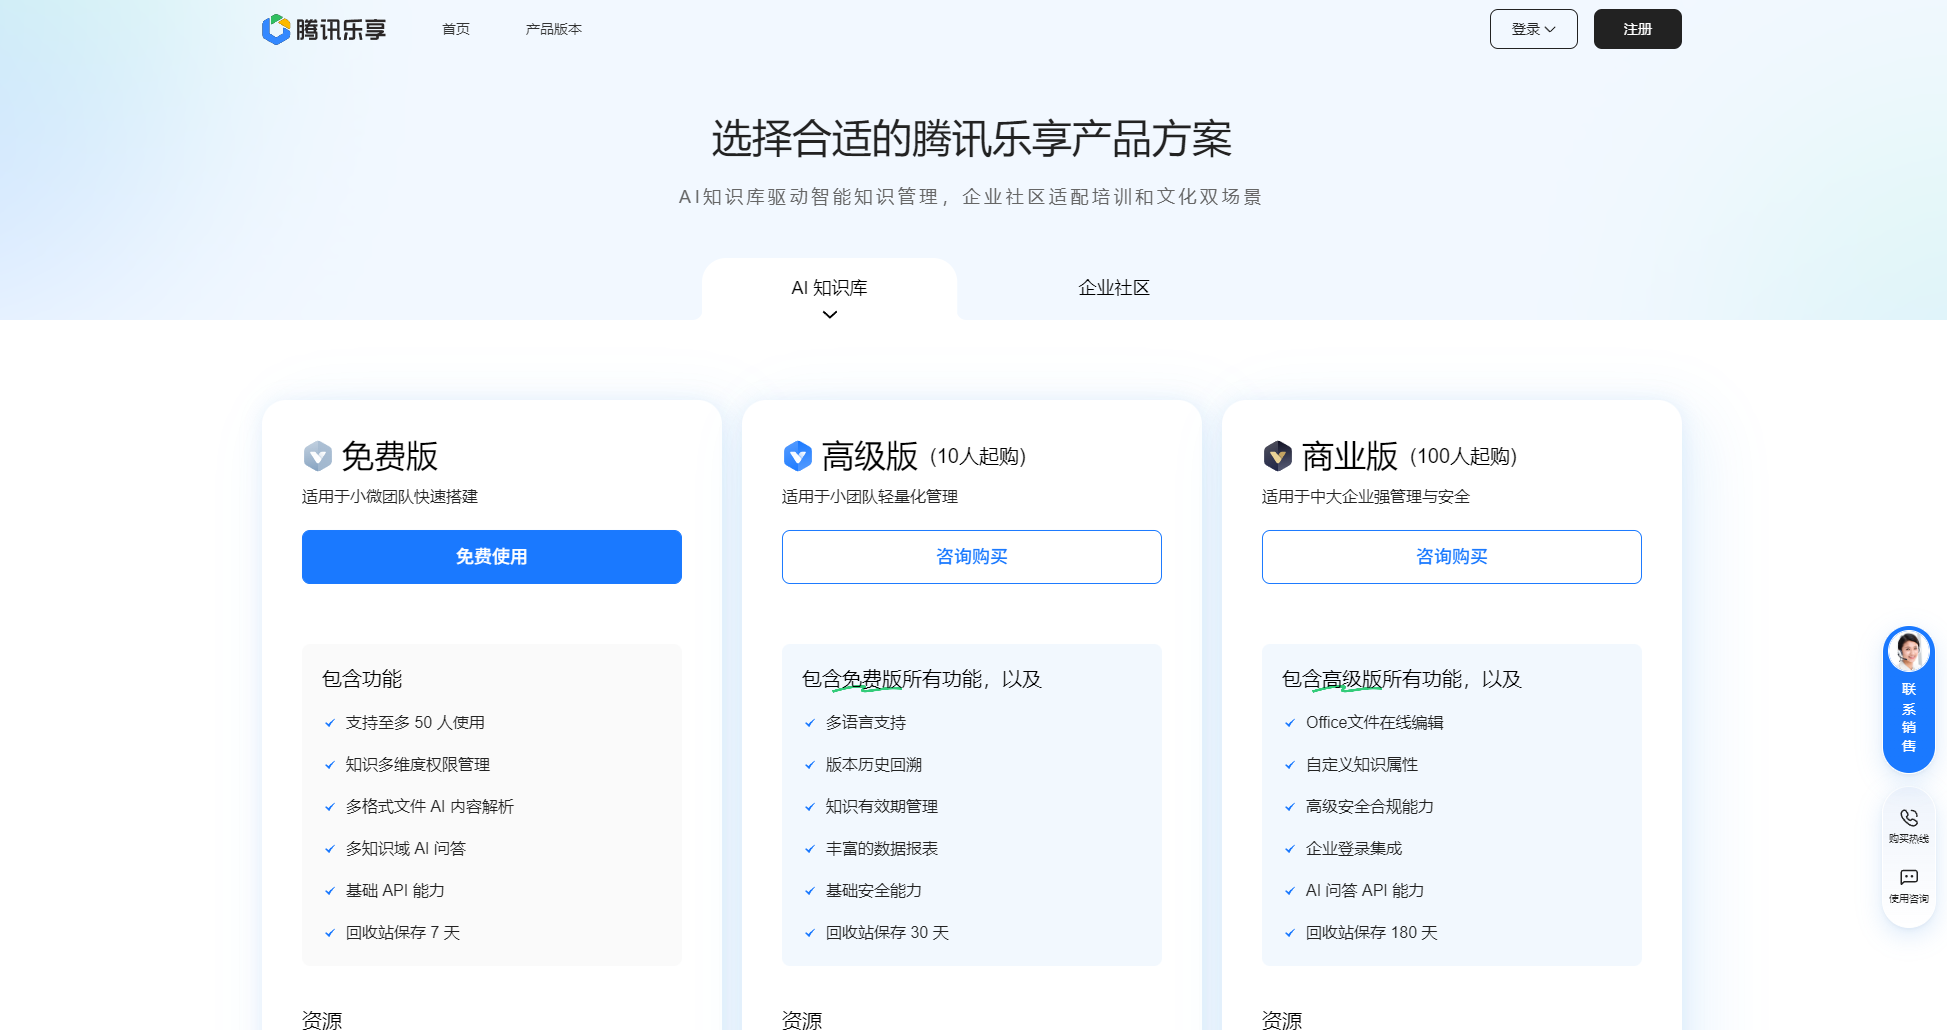This screenshot has width=1947, height=1030.
Task: Click the checkmark beside 支持至多 50 人使用
Action: 330,722
